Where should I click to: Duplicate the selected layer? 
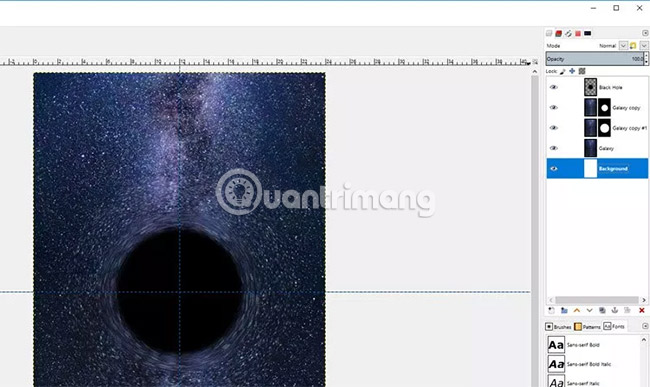tap(602, 310)
